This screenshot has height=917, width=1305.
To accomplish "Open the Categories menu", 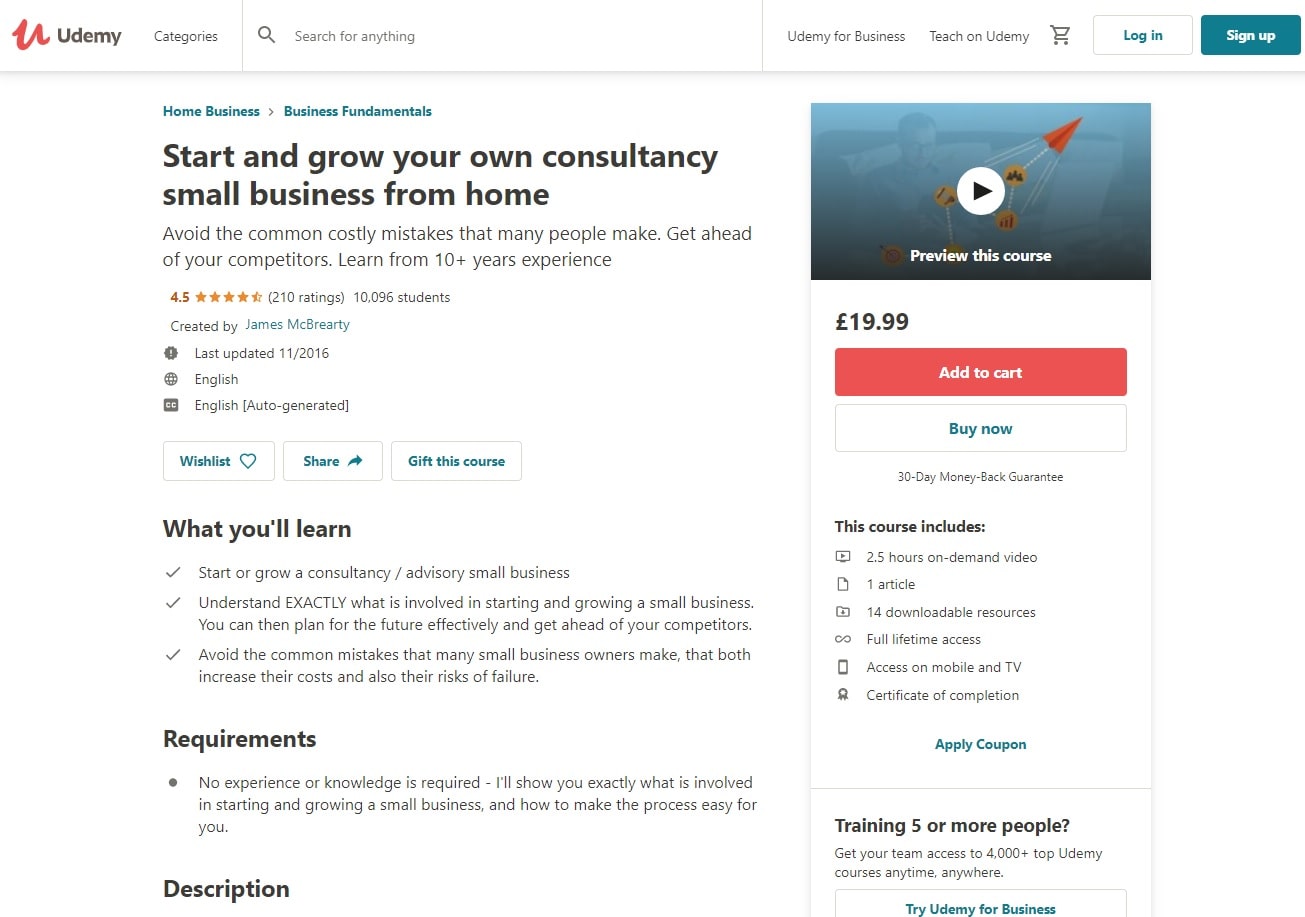I will click(x=186, y=36).
